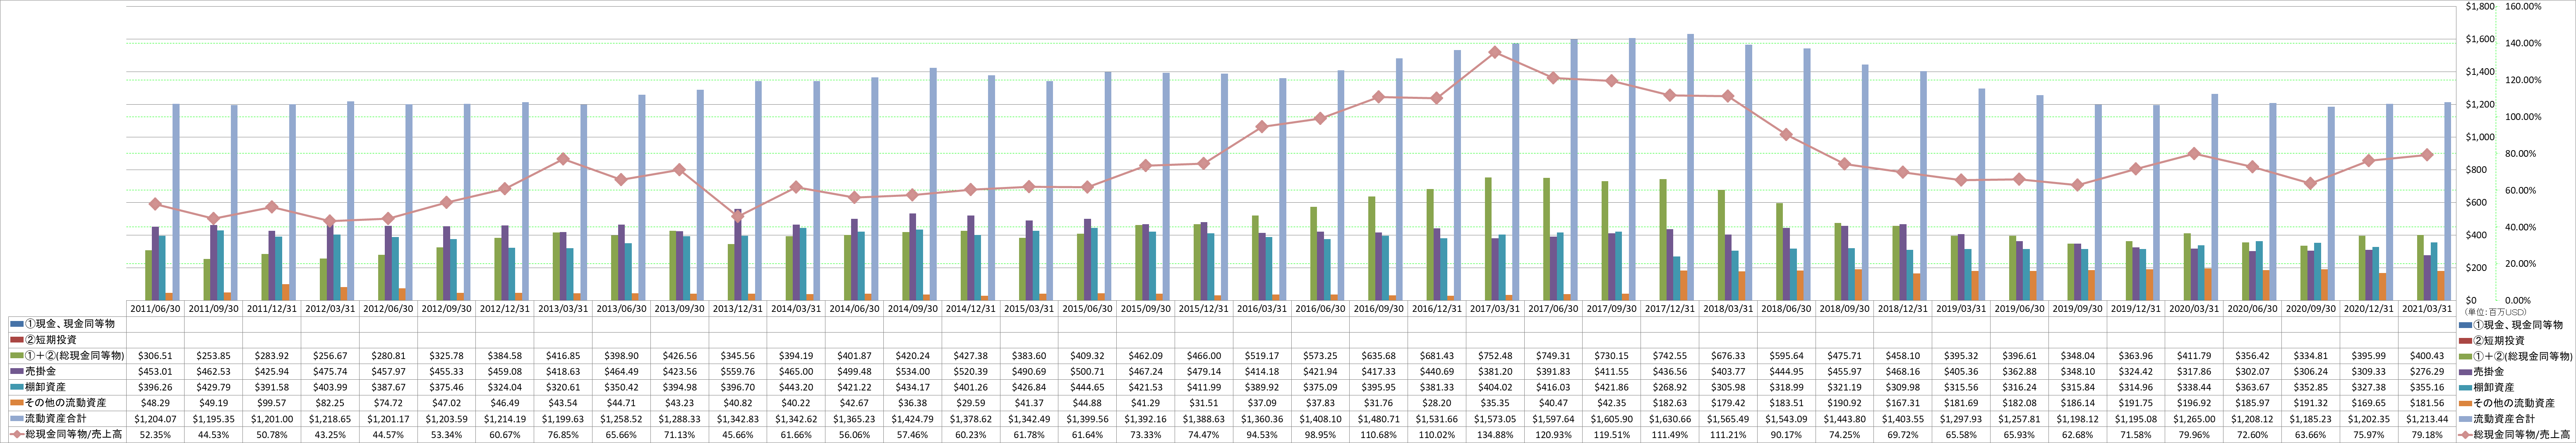Viewport: 2576px width, 443px height.
Task: Click the 2017/03/31 date header
Action: click(1495, 309)
